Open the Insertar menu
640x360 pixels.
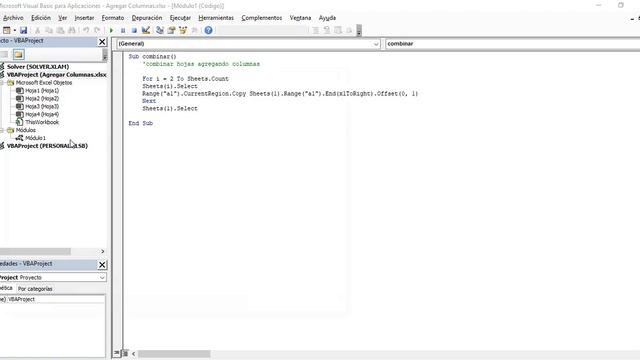tap(84, 18)
